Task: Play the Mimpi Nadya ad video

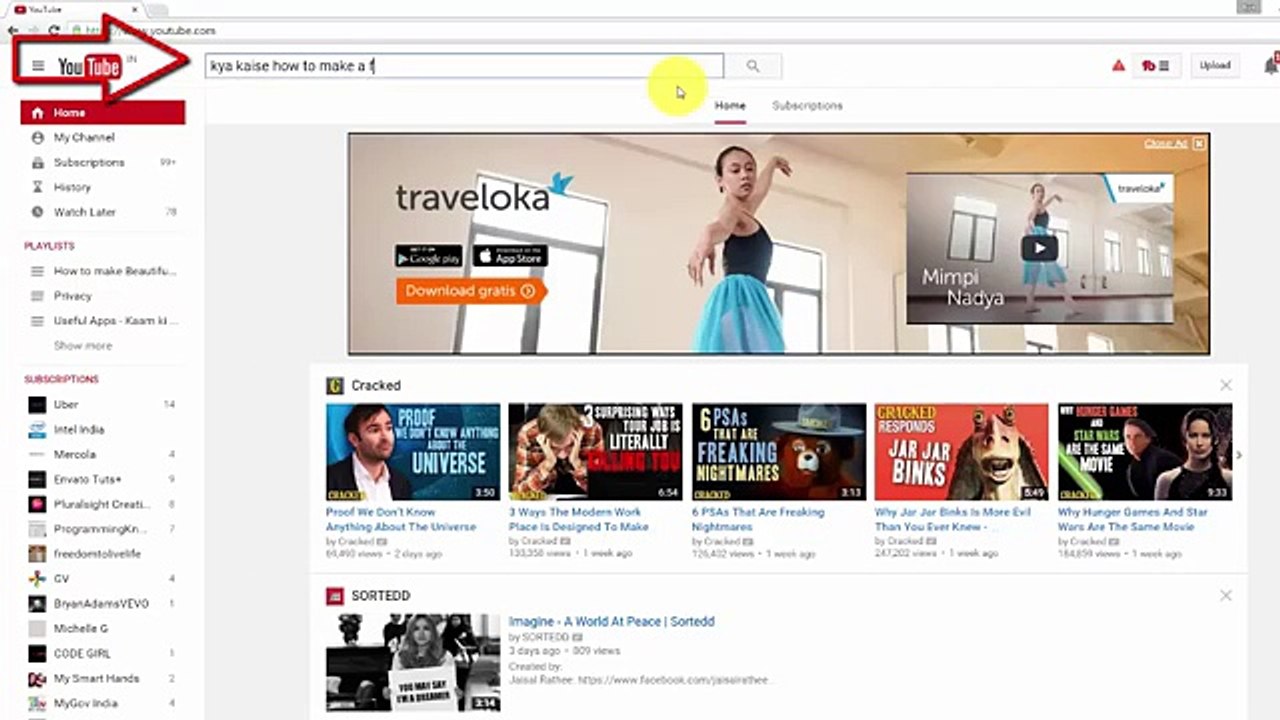Action: [x=1040, y=248]
